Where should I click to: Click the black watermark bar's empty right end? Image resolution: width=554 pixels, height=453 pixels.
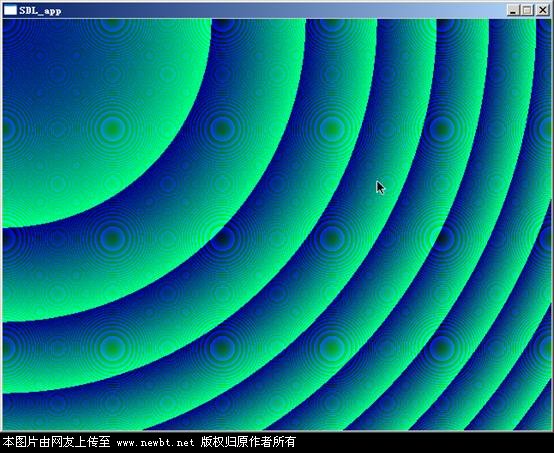[424, 442]
